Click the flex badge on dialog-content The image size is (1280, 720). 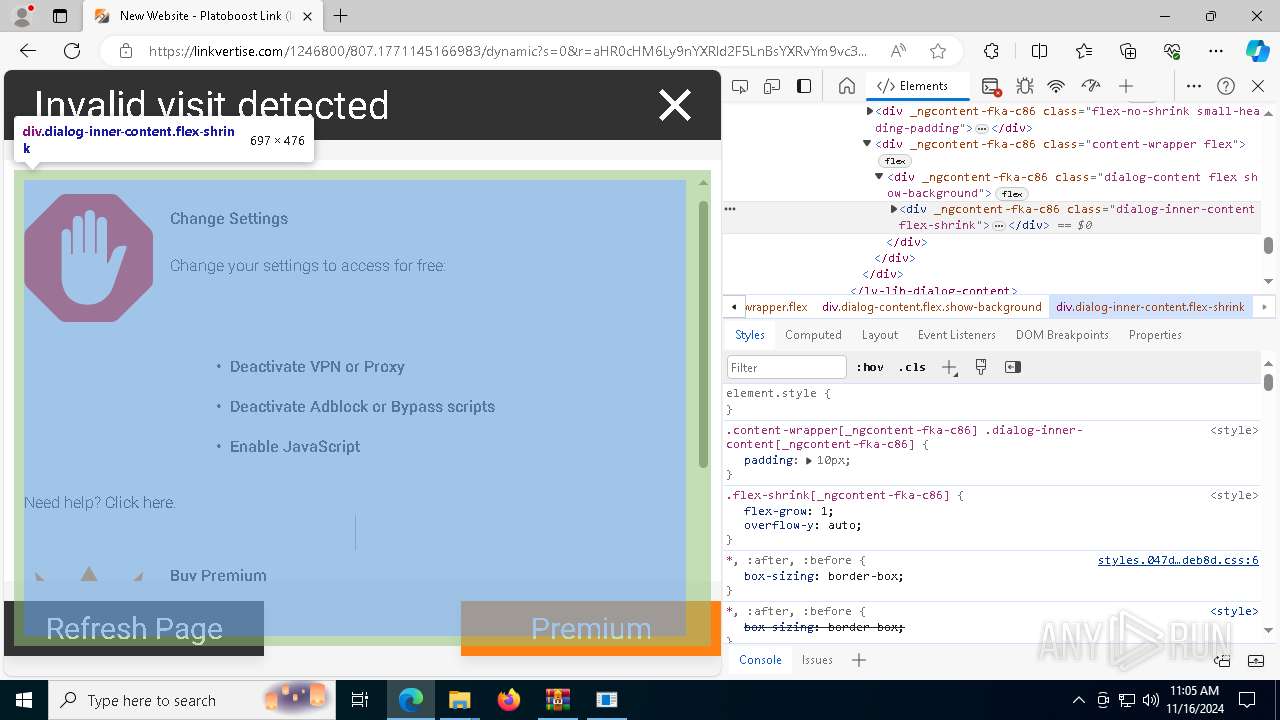1012,194
